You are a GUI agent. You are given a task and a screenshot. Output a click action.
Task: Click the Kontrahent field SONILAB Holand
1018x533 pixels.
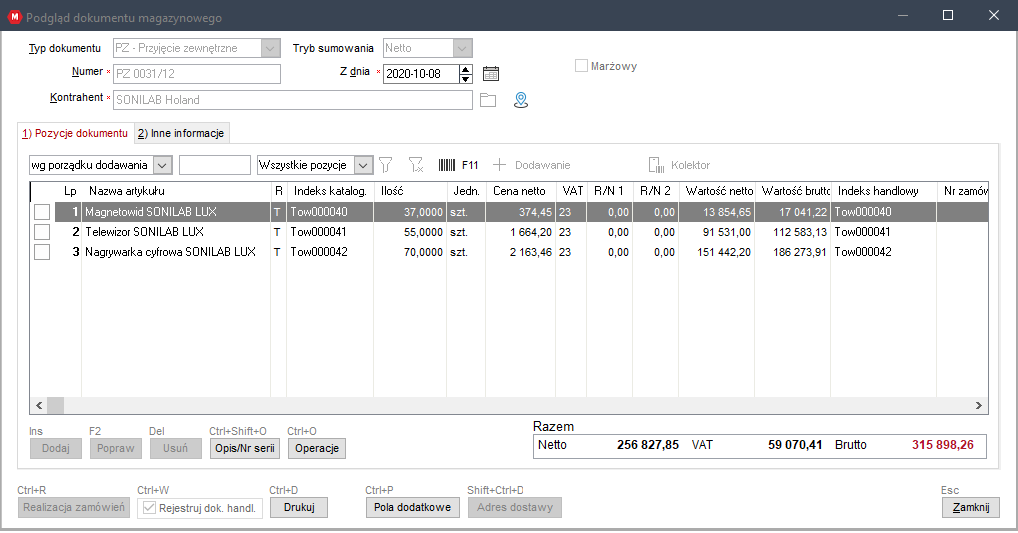tap(293, 100)
